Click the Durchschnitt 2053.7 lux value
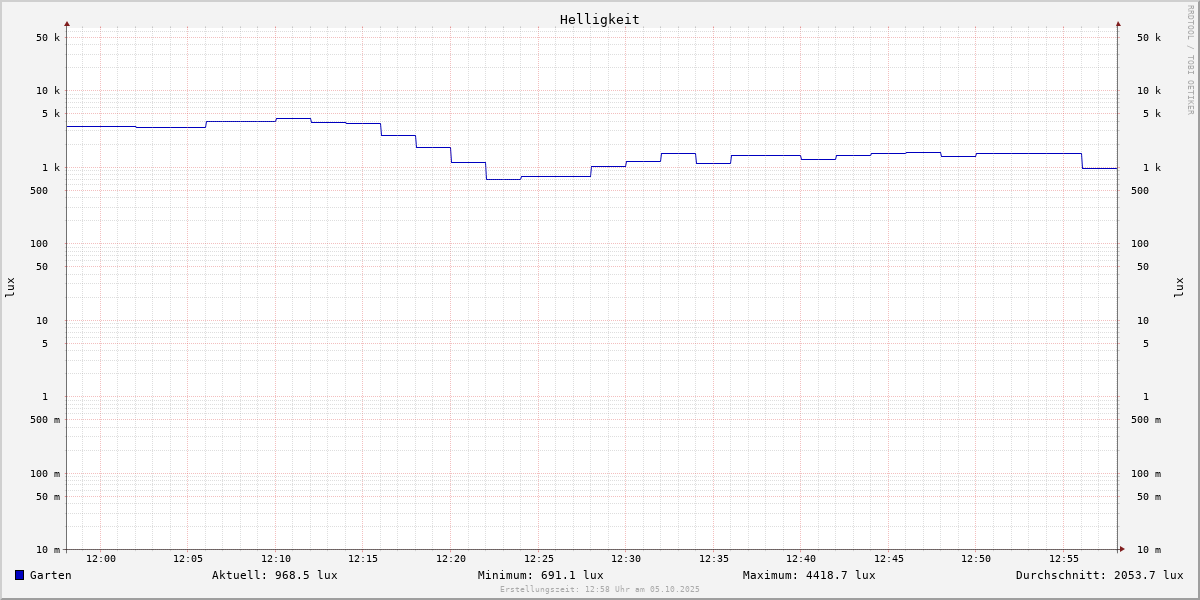Viewport: 1200px width, 600px height. tap(1099, 575)
